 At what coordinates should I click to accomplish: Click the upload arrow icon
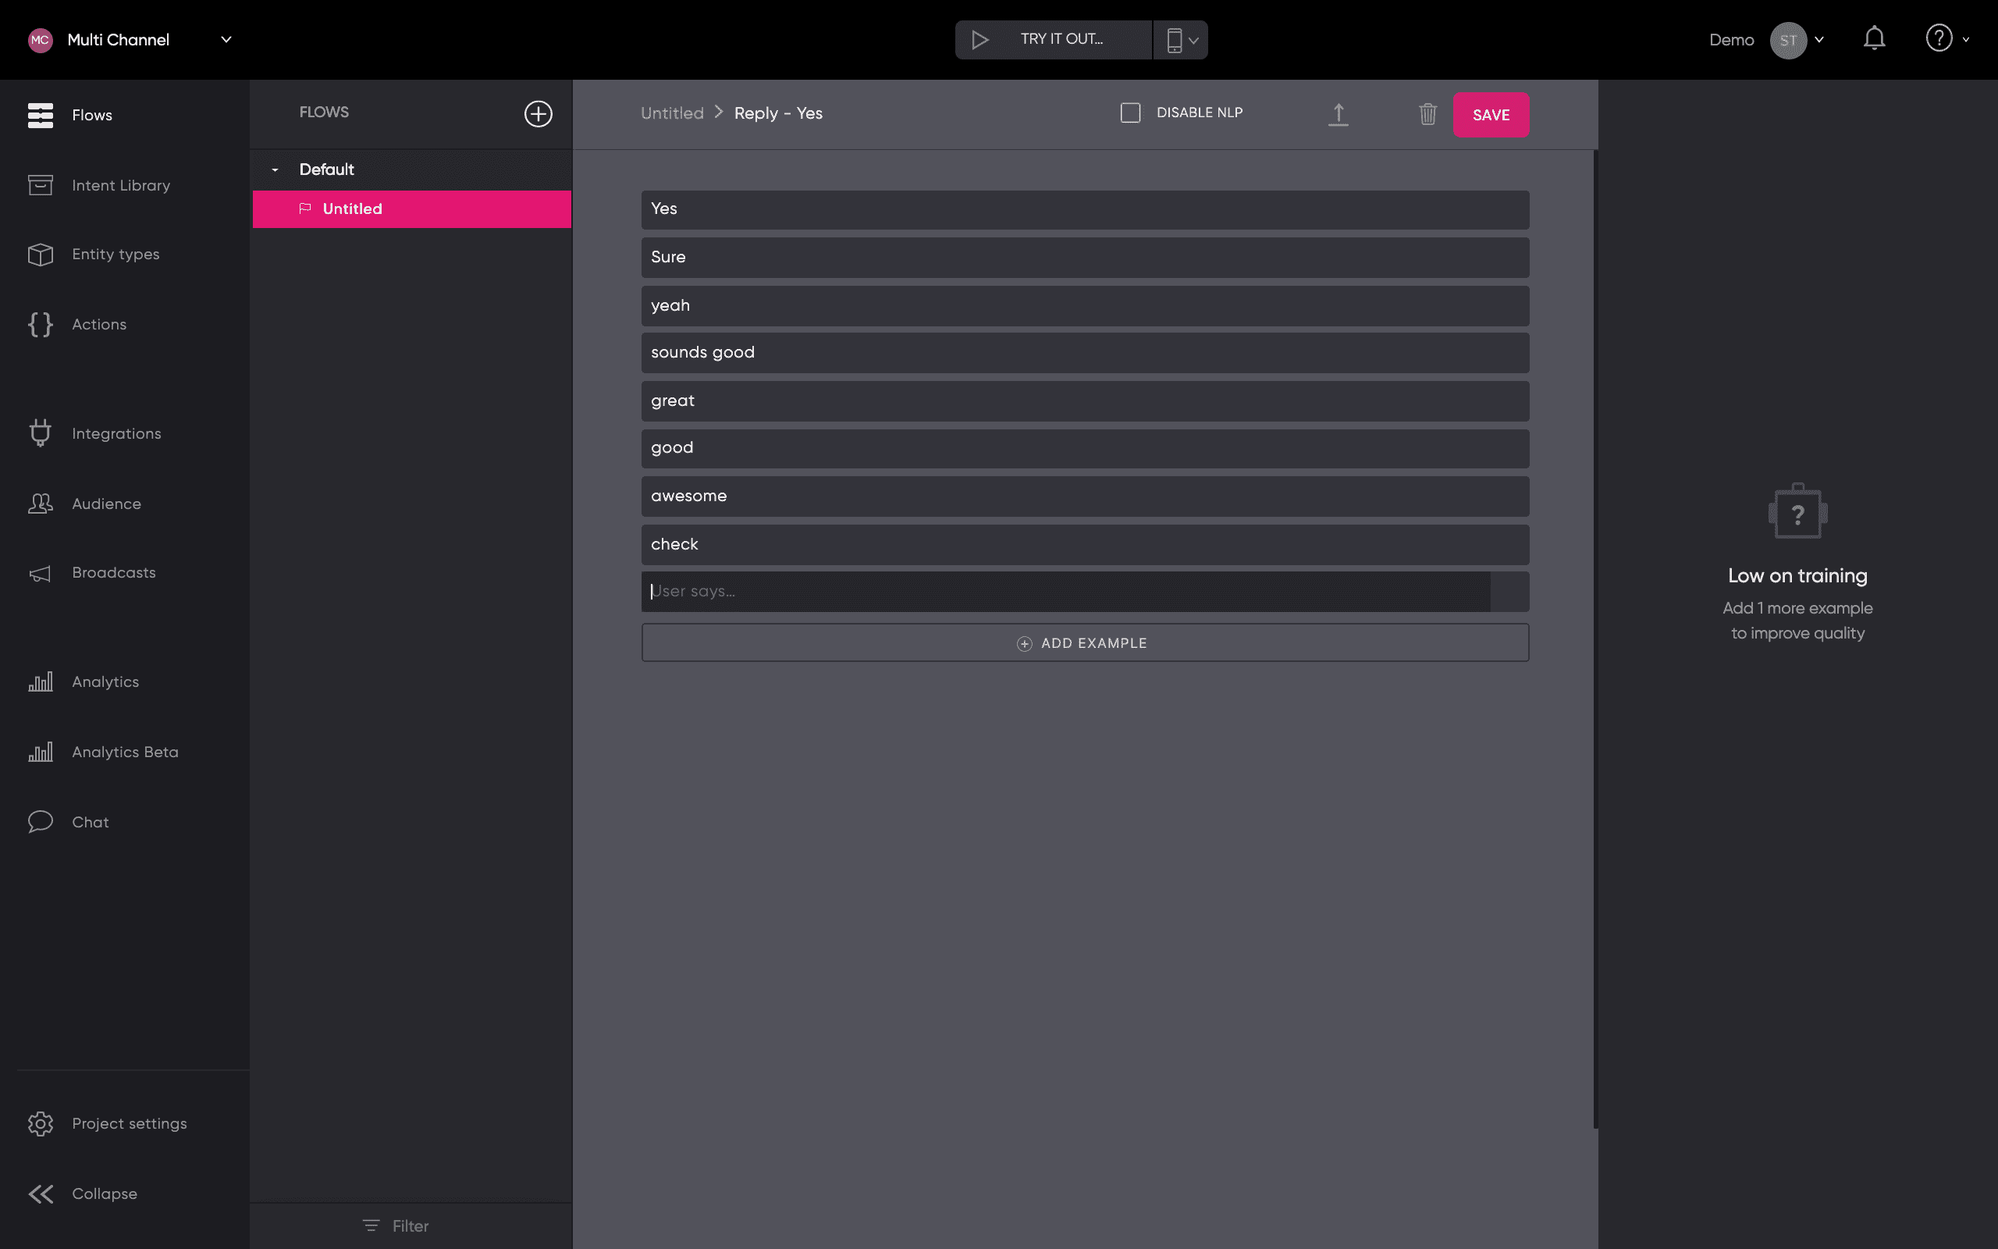click(1338, 114)
